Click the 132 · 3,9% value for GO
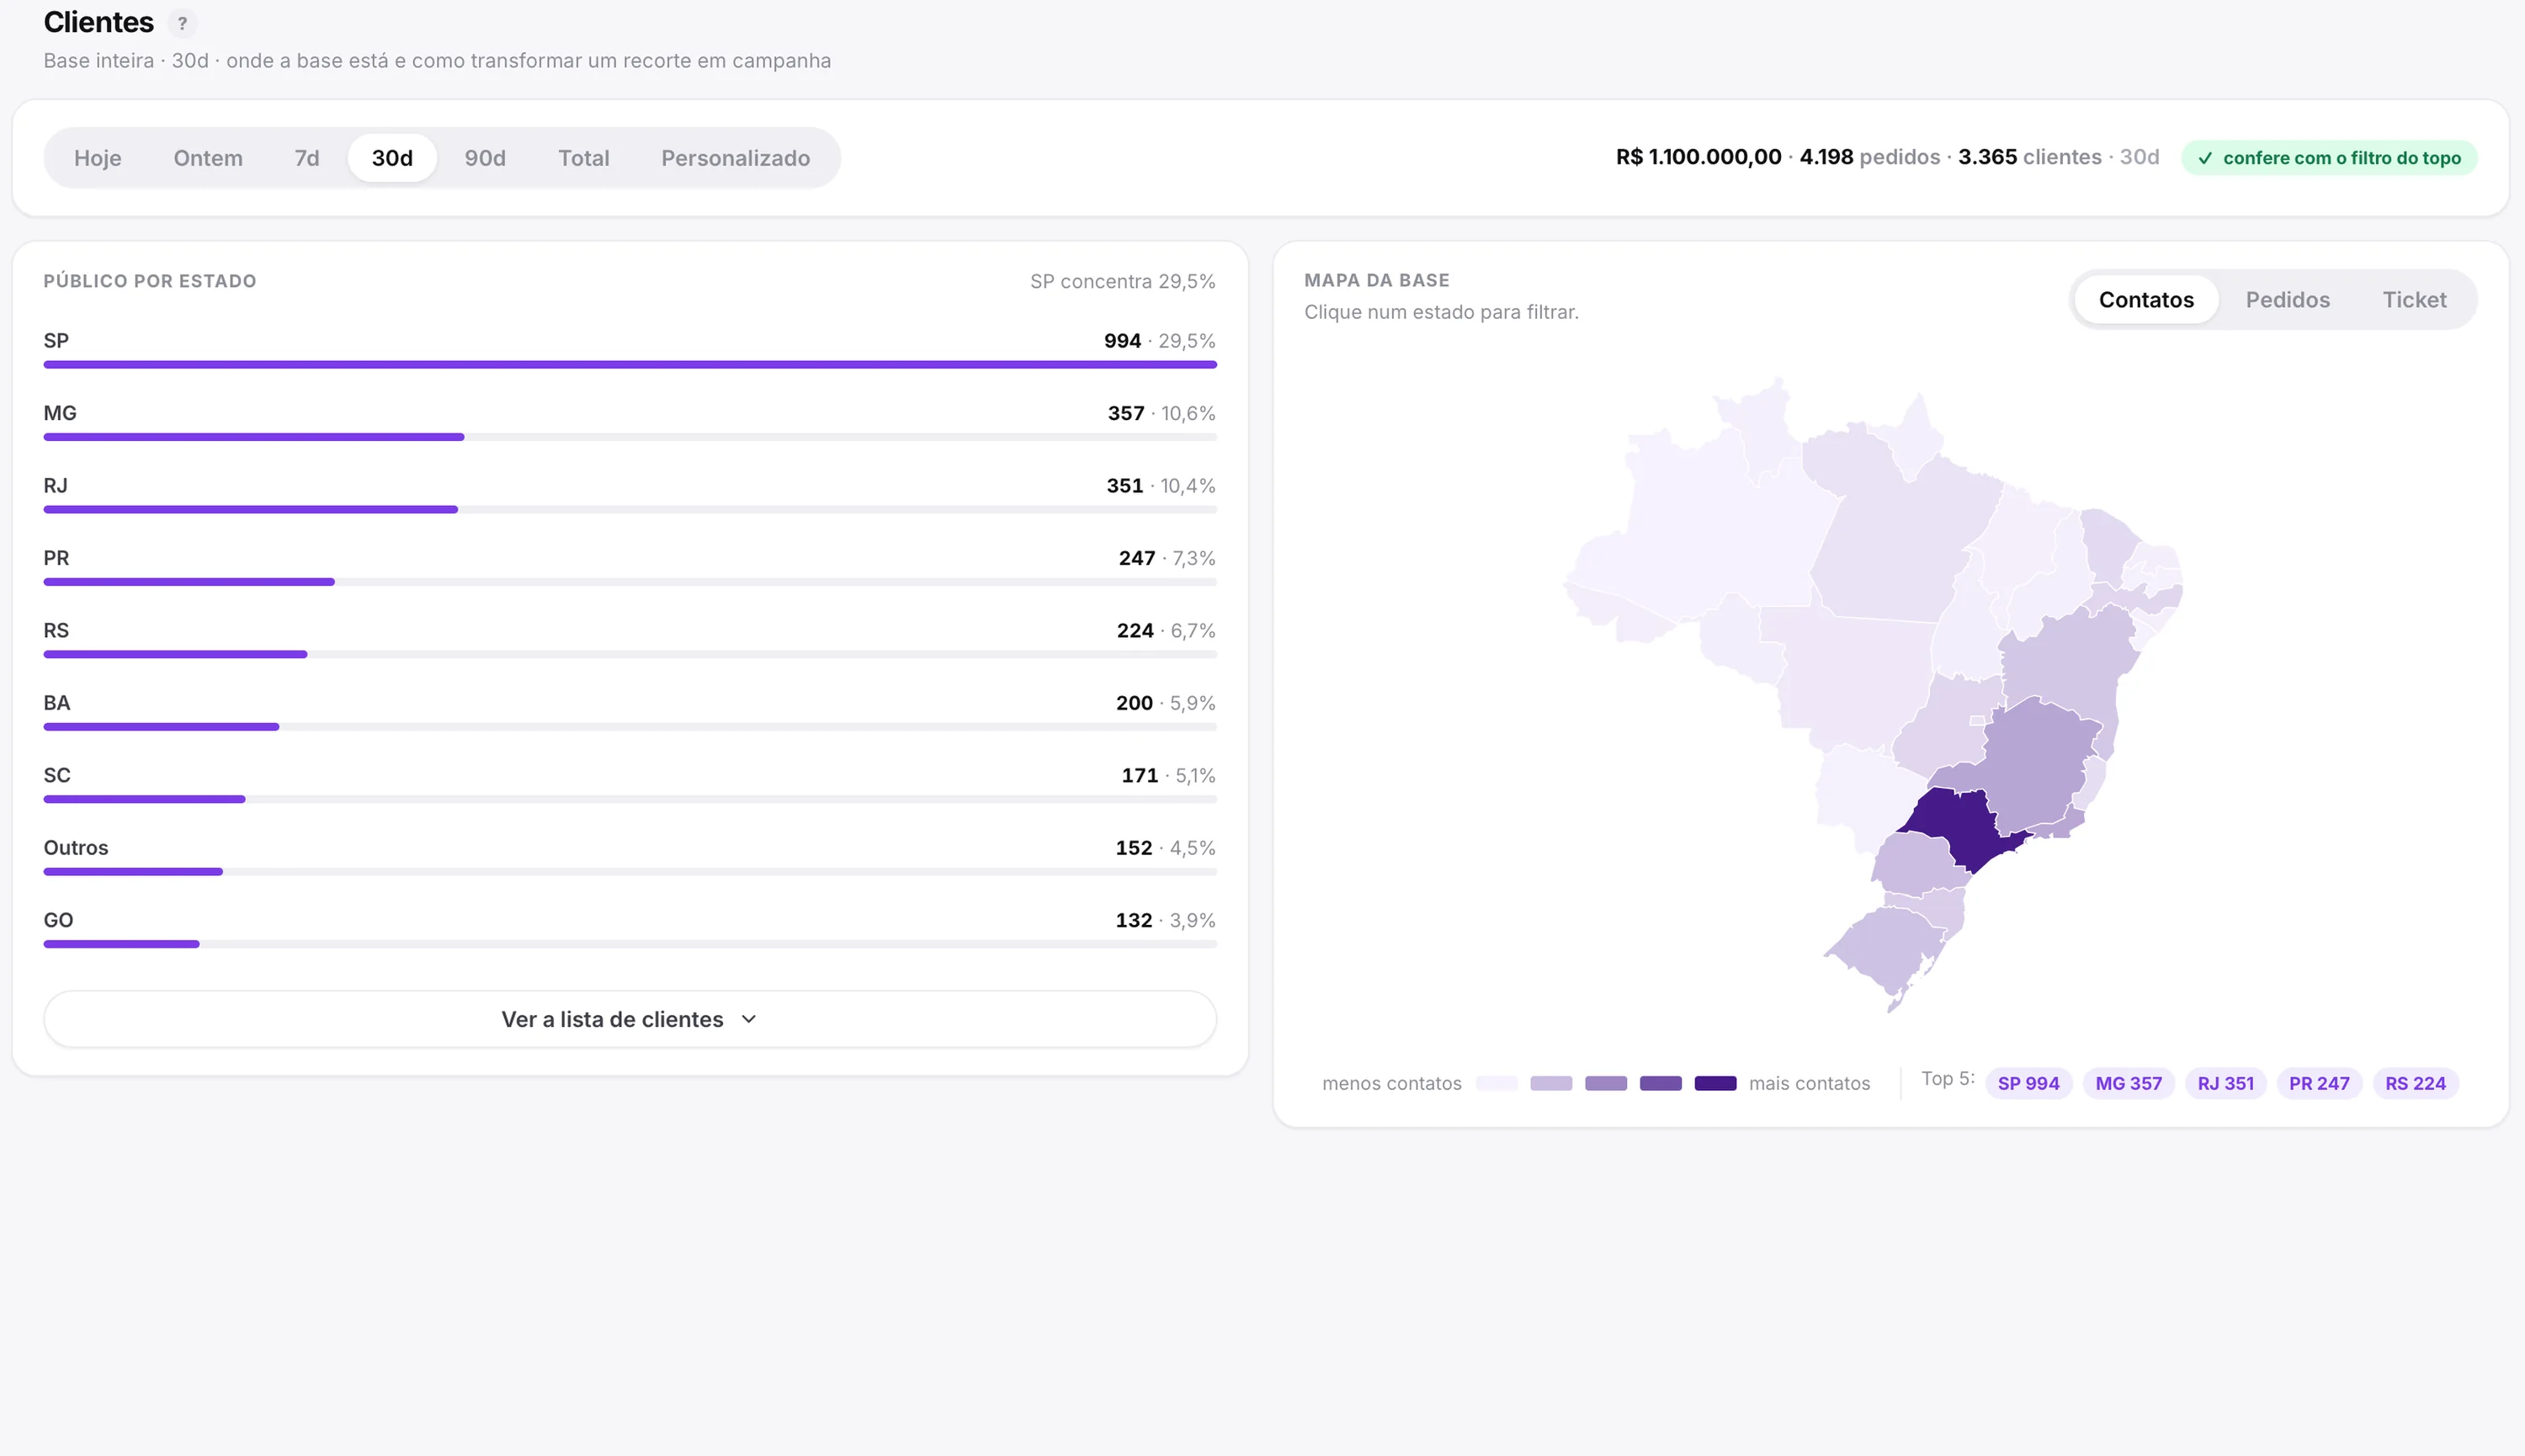 (x=1166, y=920)
